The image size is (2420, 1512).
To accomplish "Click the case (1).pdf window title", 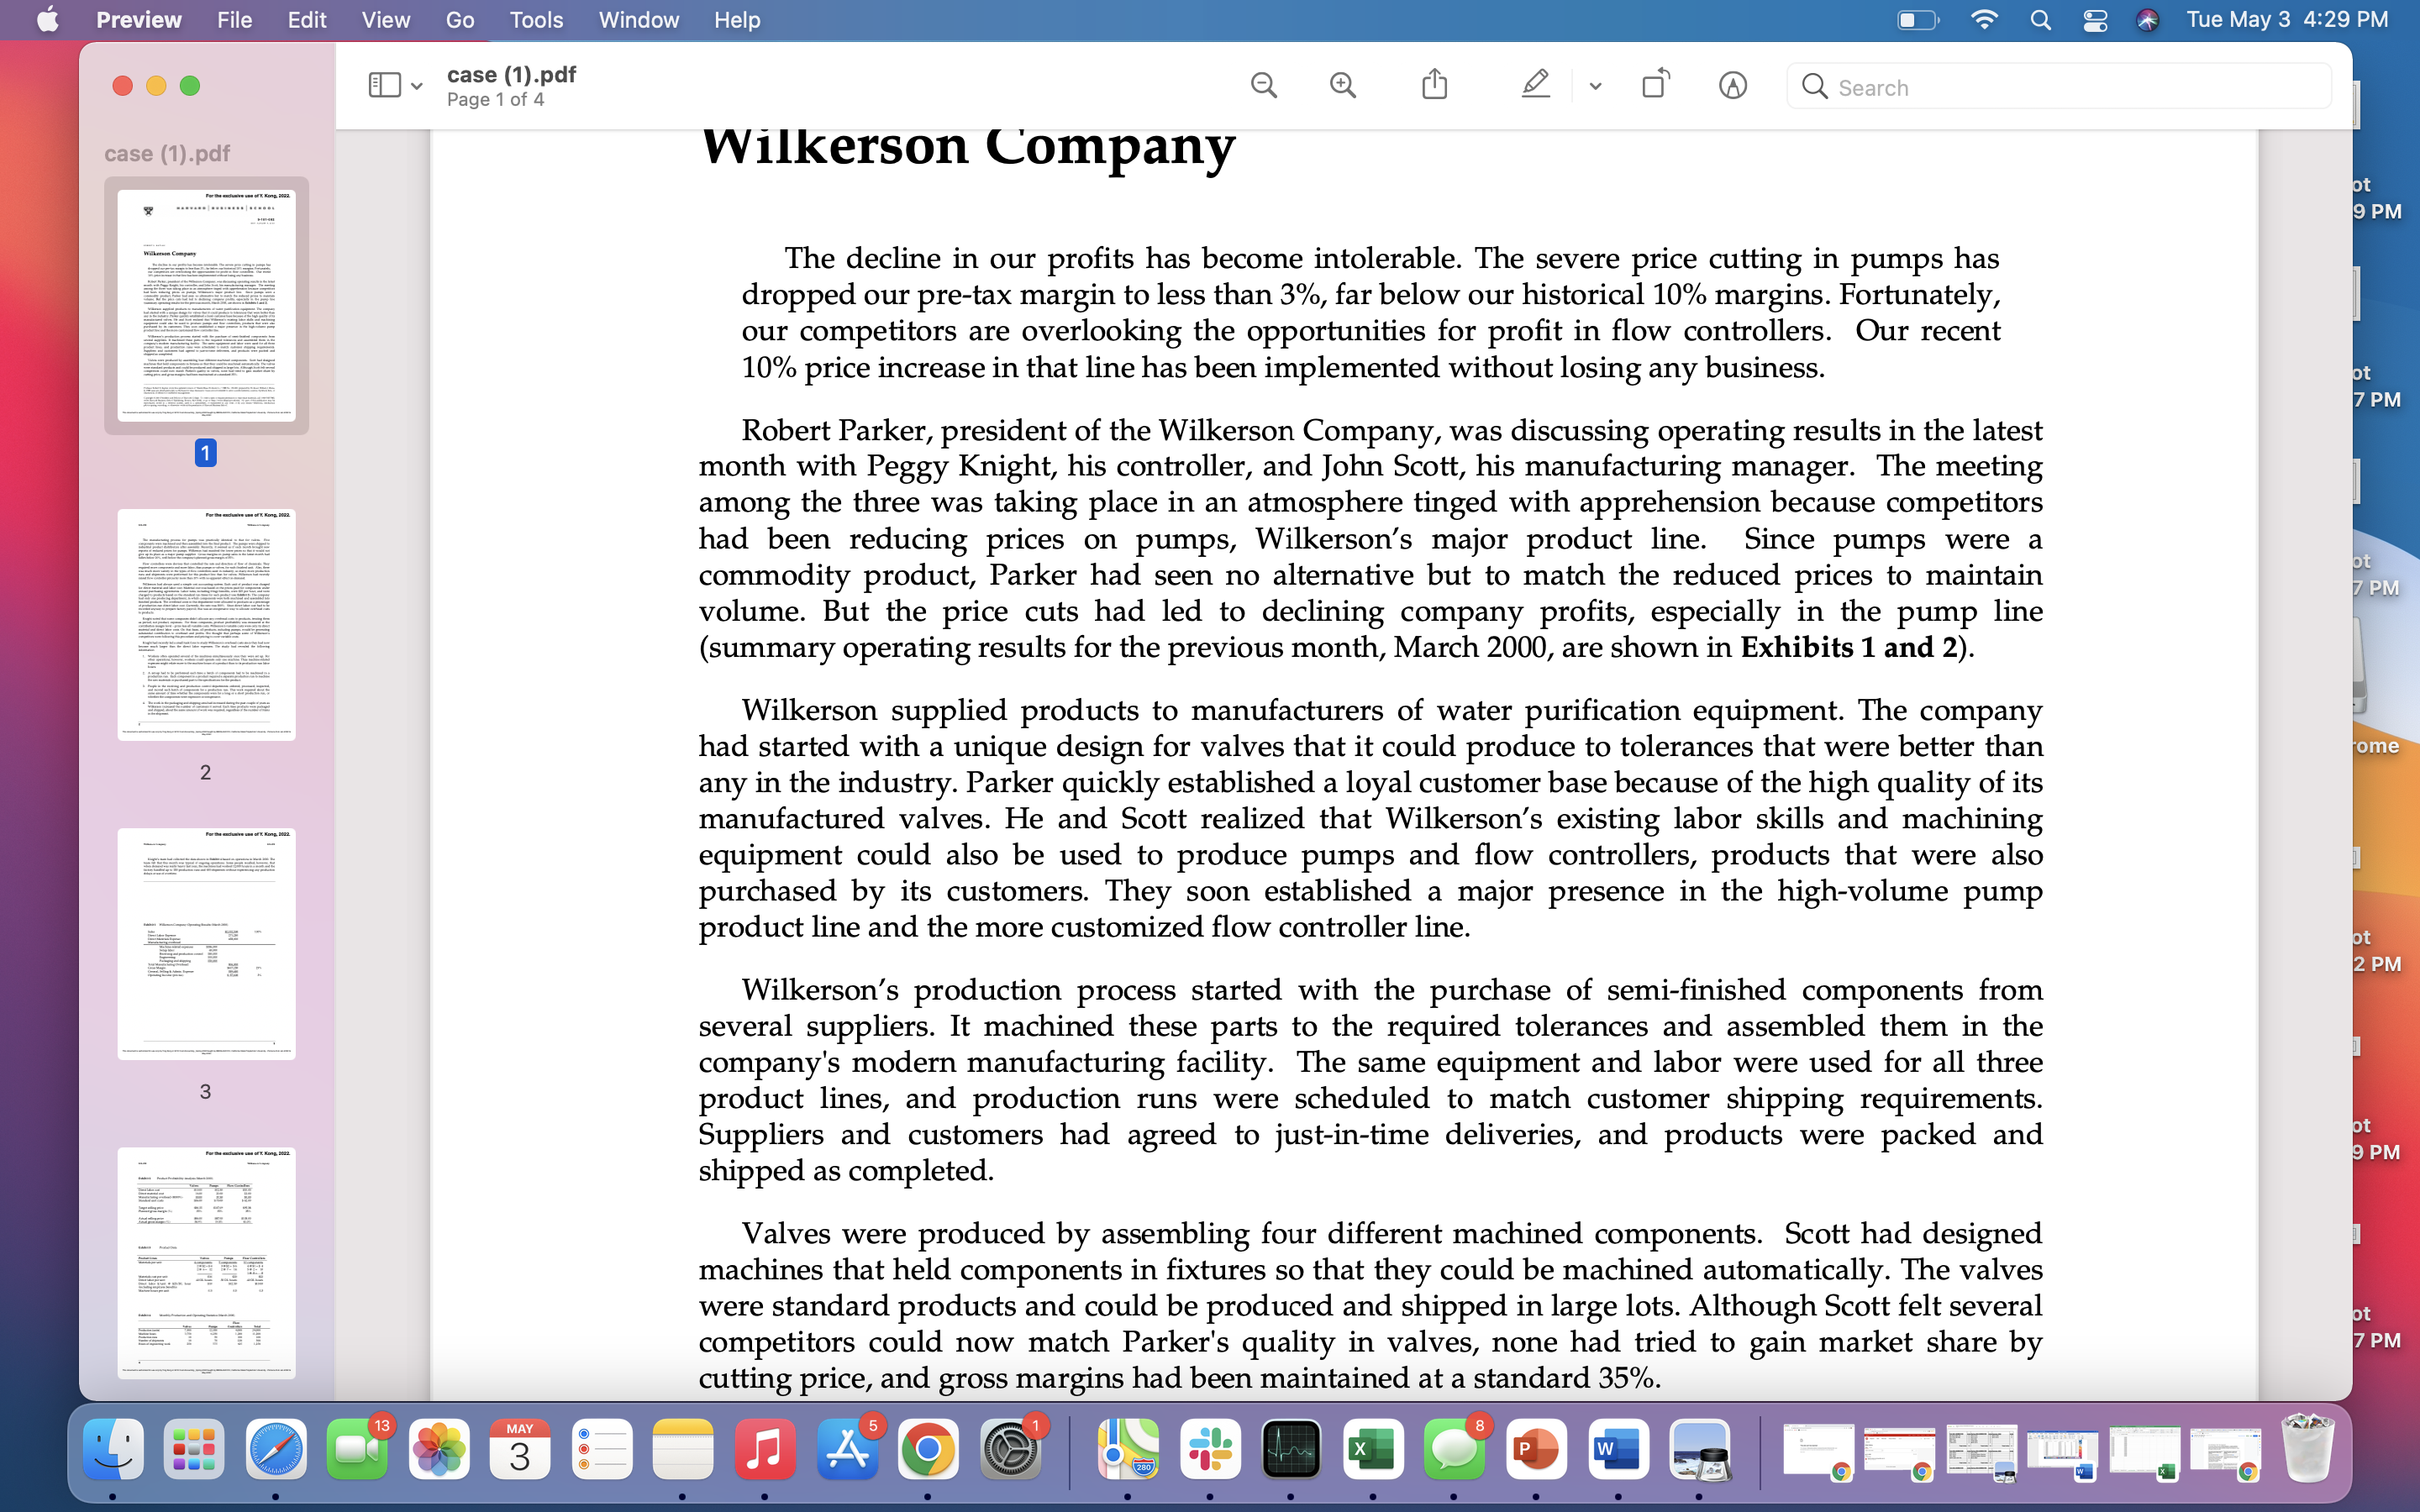I will 511,75.
